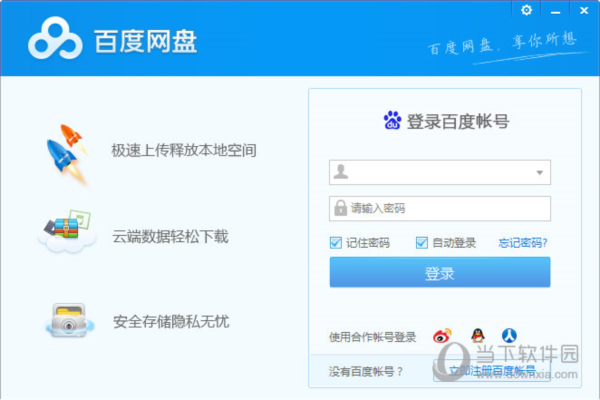Open settings via the gear icon
This screenshot has height=400, width=600.
tap(526, 10)
